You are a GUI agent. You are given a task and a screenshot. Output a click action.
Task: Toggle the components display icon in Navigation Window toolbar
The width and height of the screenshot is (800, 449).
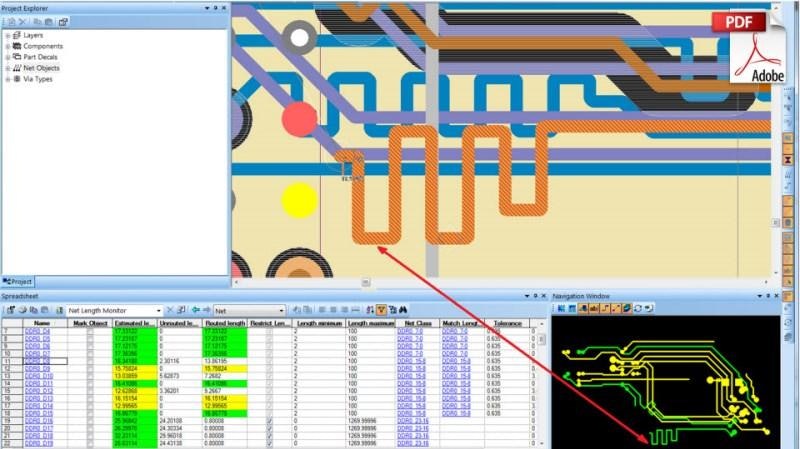tap(594, 309)
